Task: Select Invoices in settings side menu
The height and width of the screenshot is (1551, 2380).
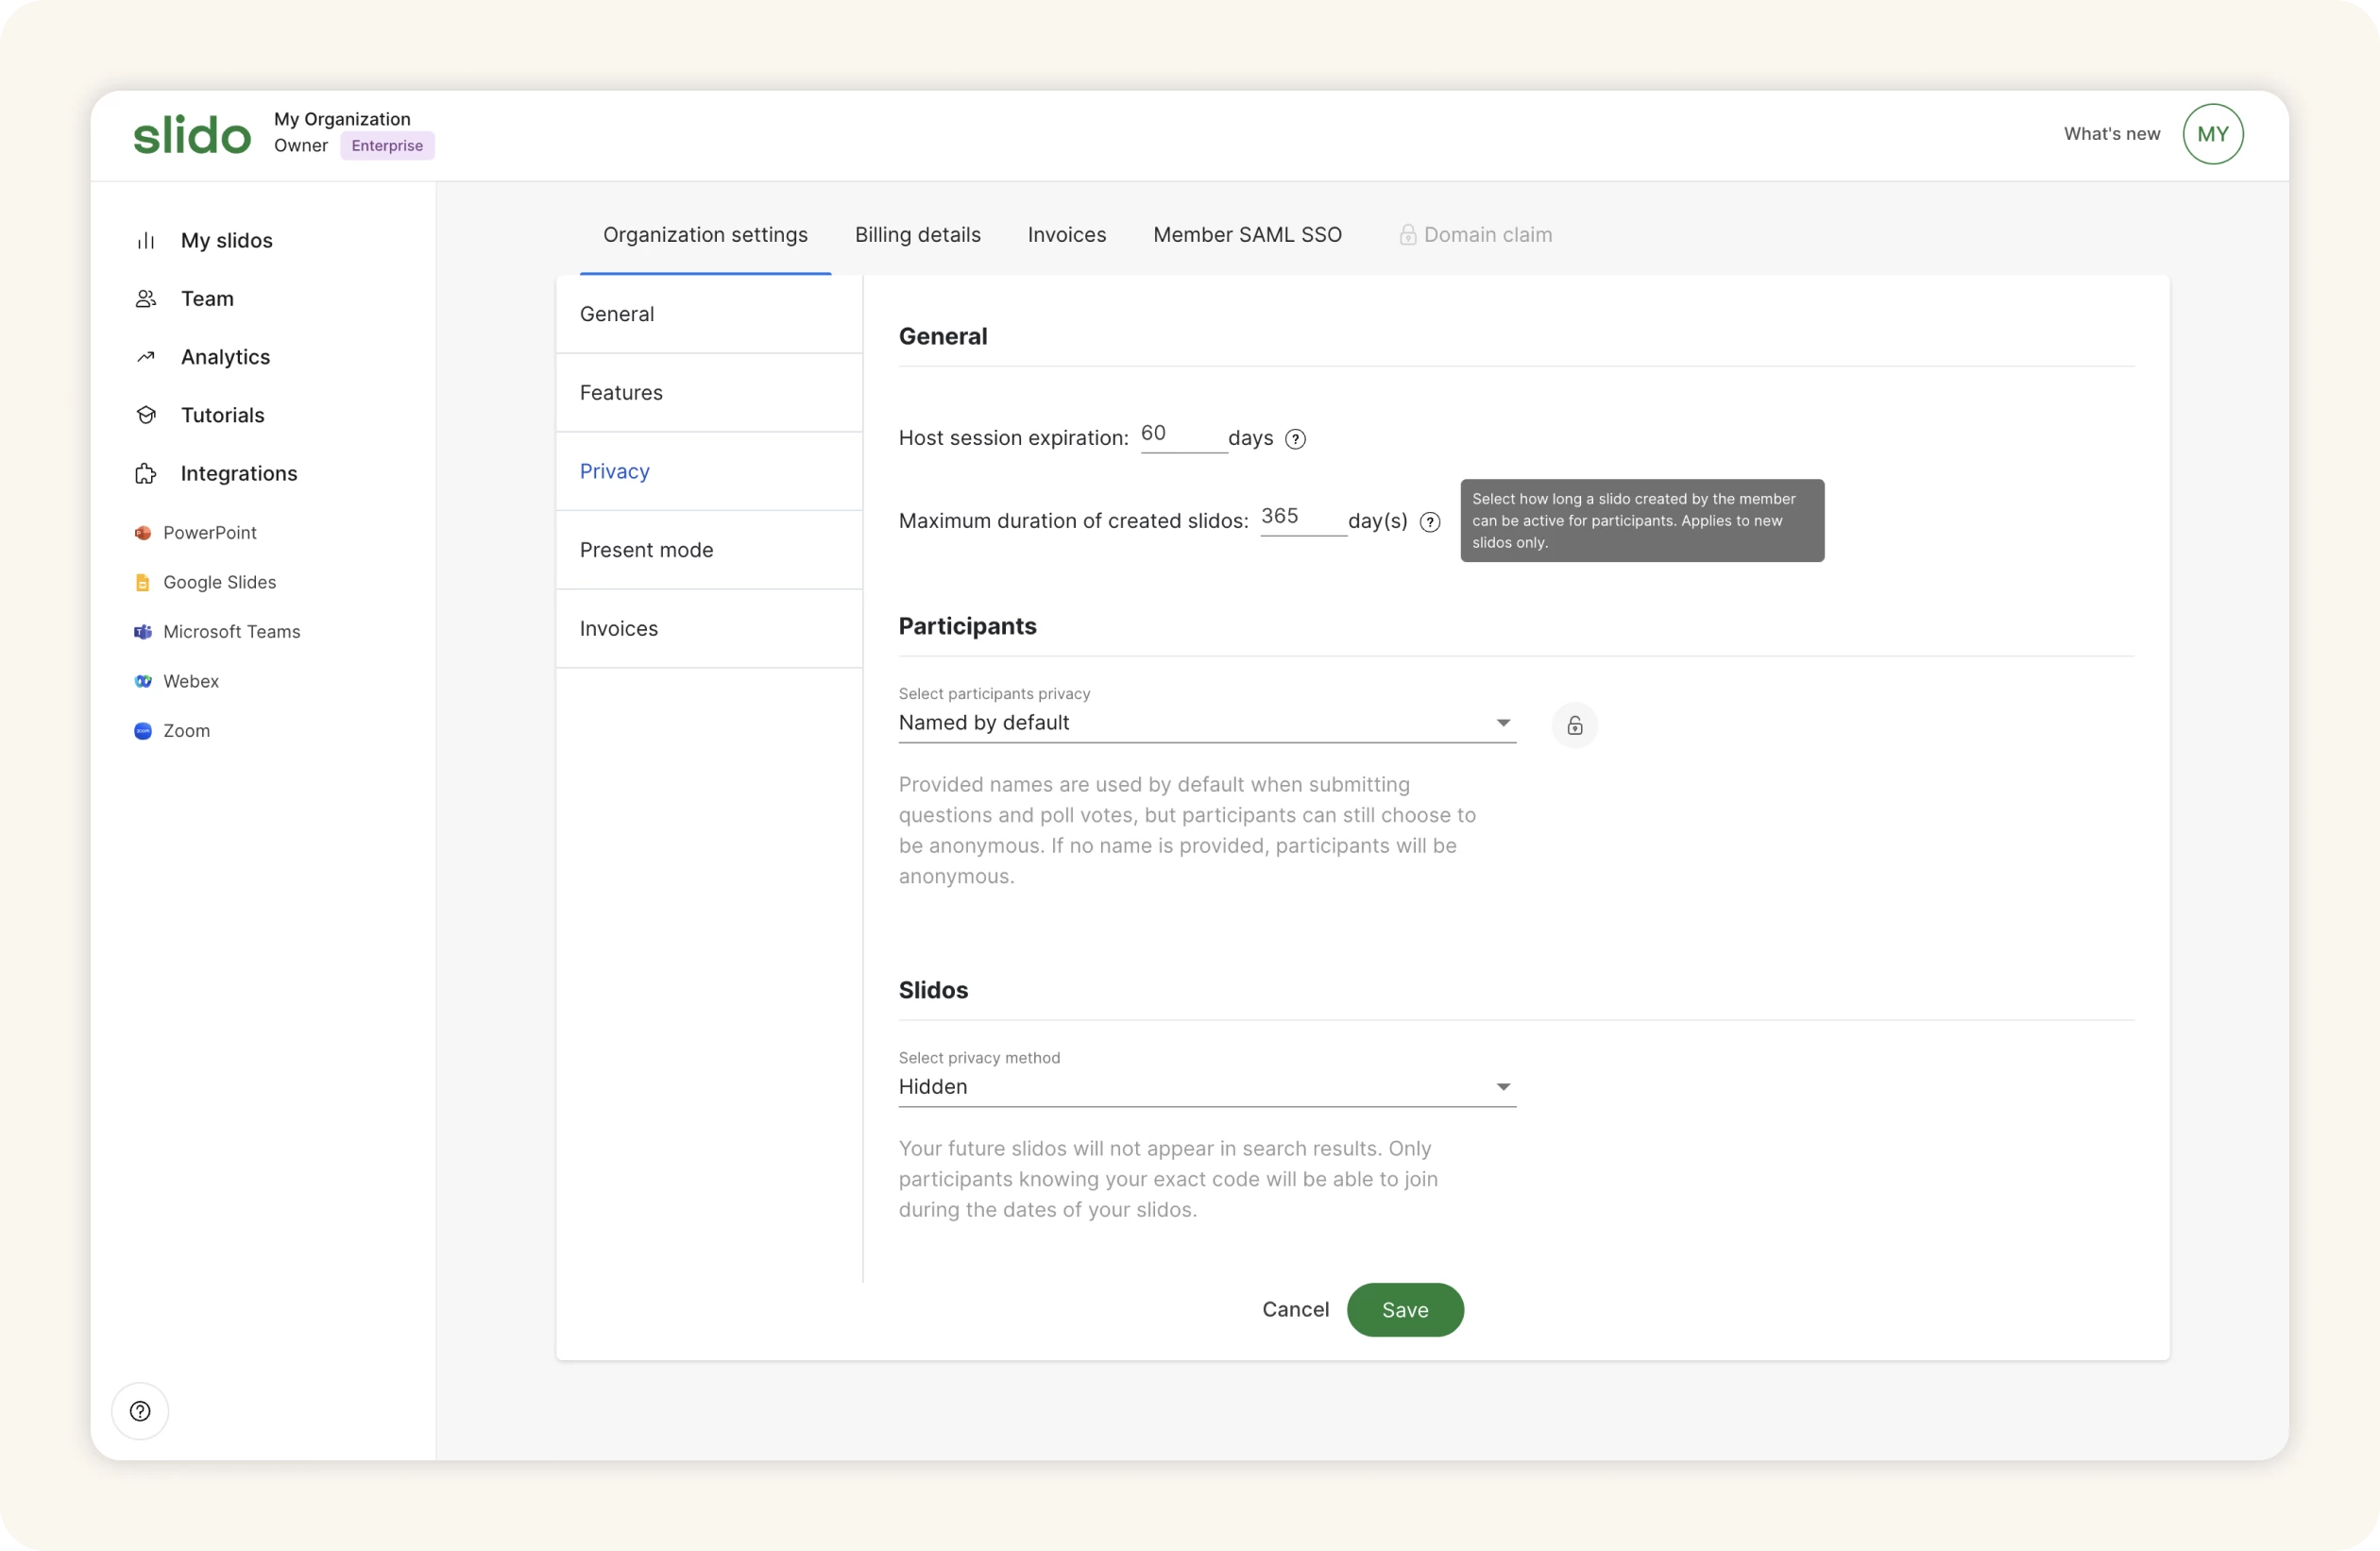Action: tap(709, 629)
